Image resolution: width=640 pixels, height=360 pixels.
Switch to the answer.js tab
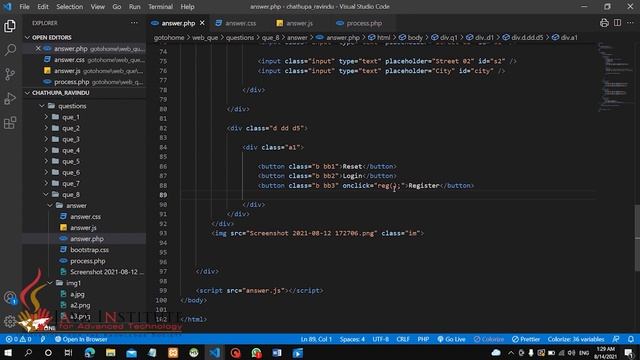[299, 23]
